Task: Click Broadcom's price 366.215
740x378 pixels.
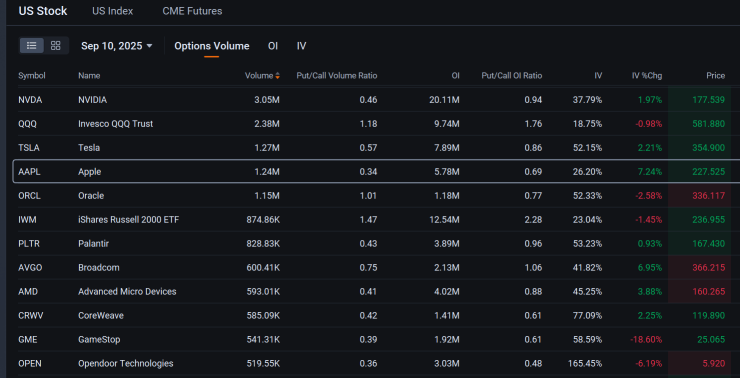Action: point(708,268)
